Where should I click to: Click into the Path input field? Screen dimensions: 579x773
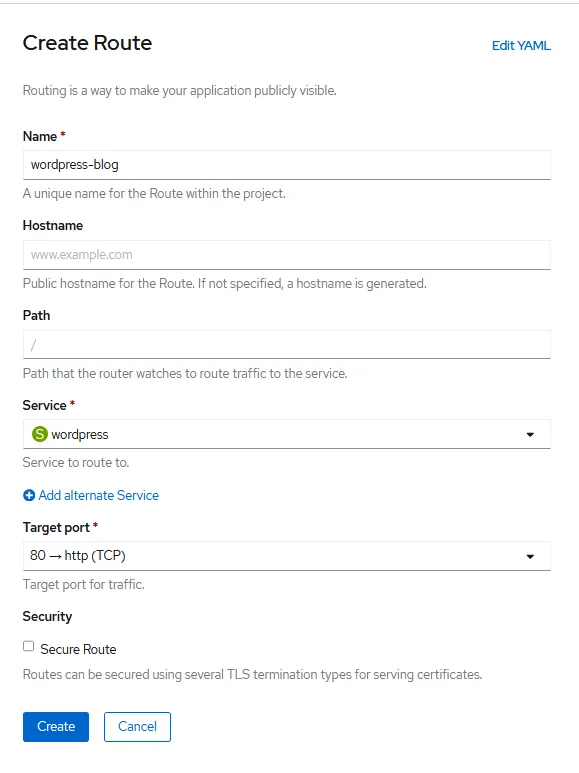(287, 345)
